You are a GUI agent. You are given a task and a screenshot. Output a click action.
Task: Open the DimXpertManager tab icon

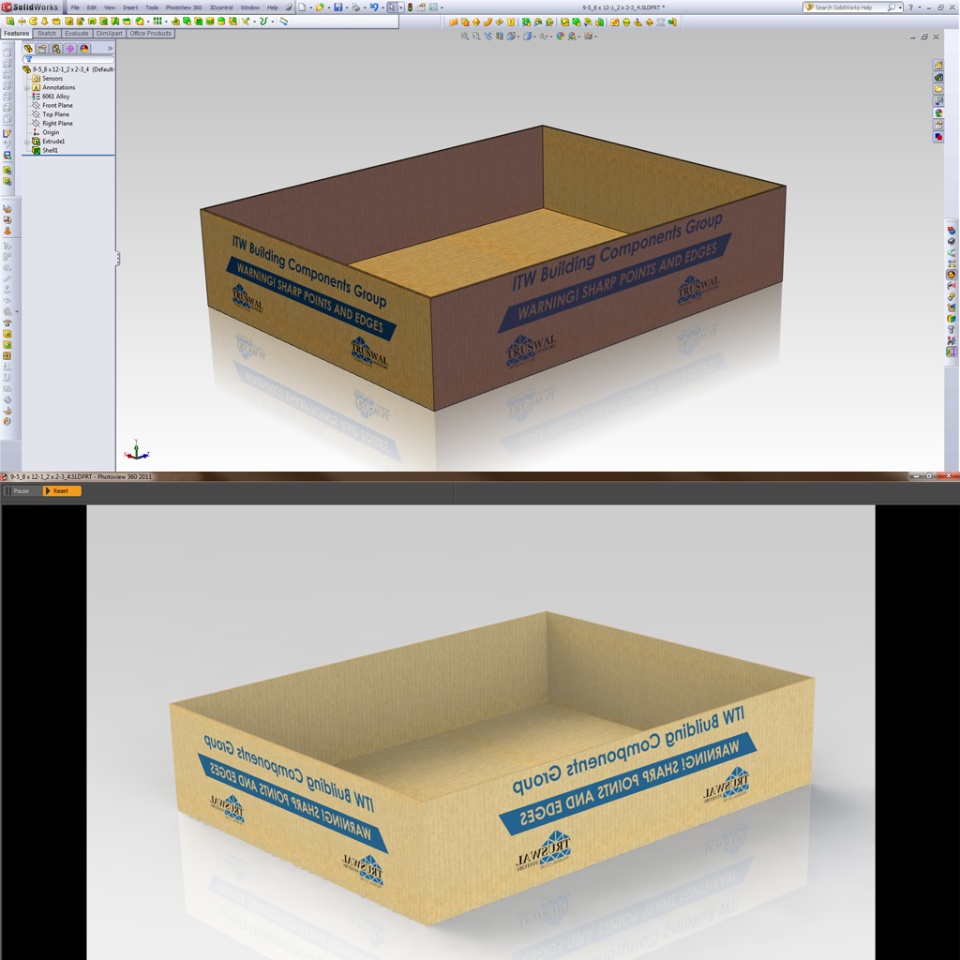(70, 48)
